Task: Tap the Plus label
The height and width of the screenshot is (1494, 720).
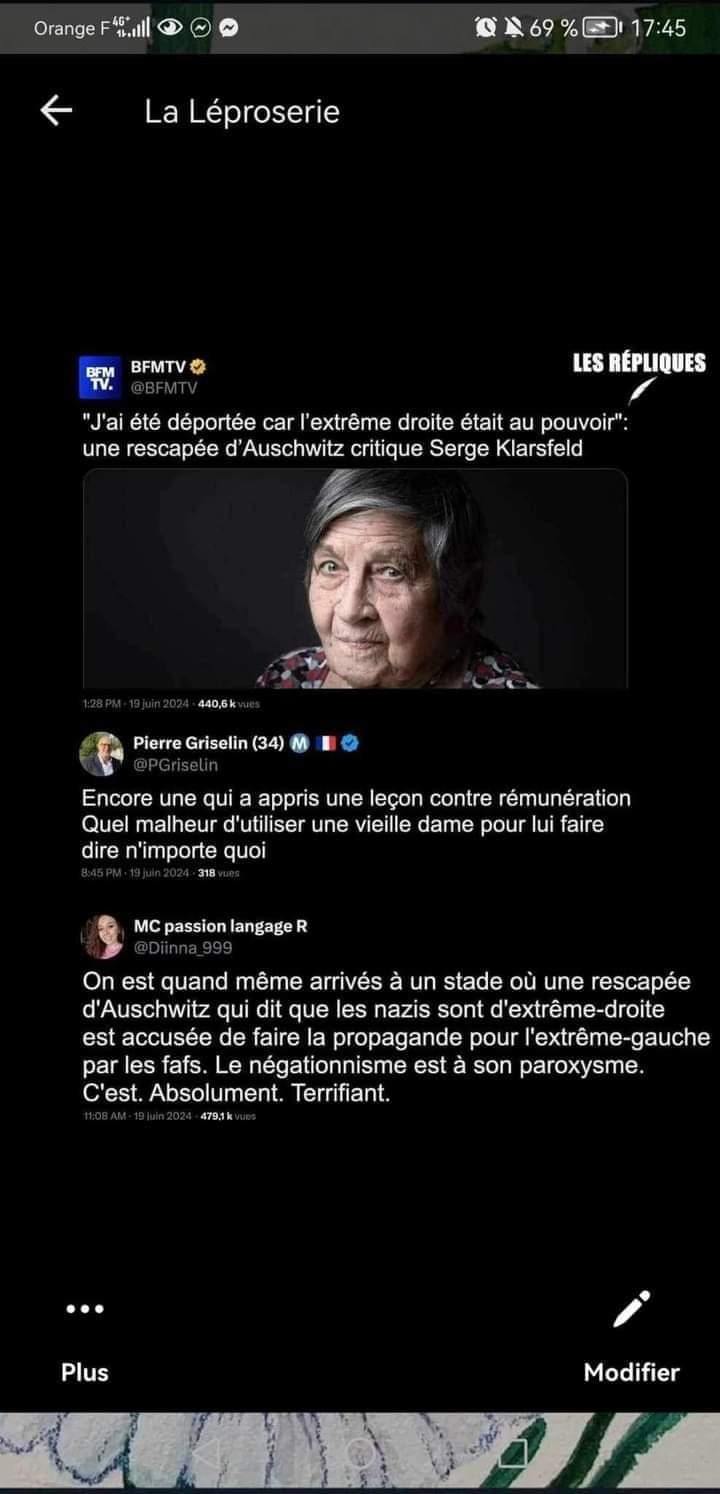Action: [85, 1372]
